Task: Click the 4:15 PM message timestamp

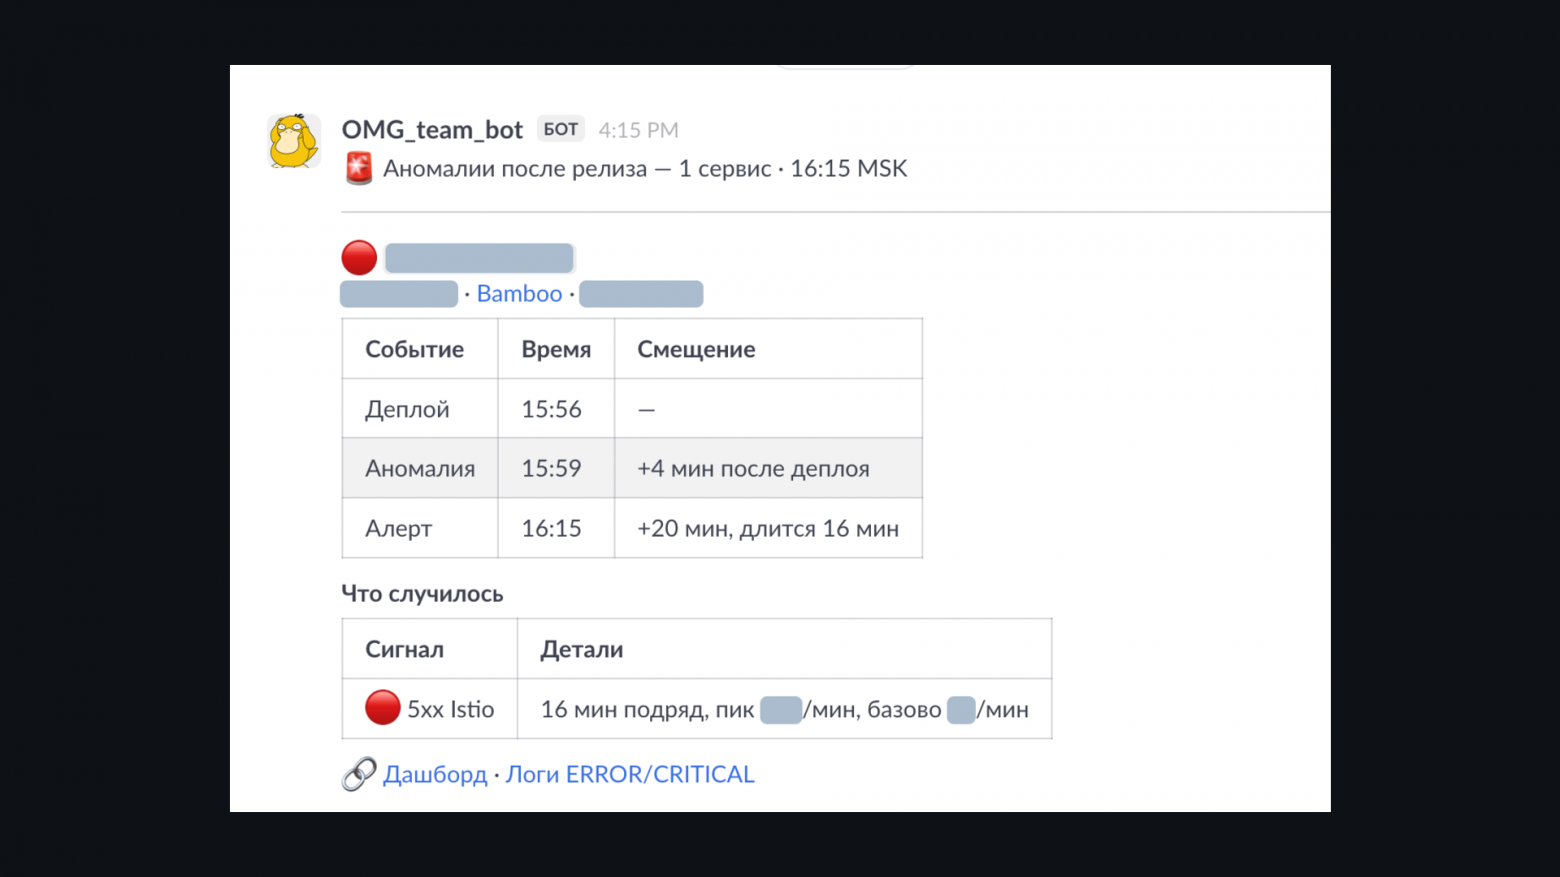Action: (638, 130)
